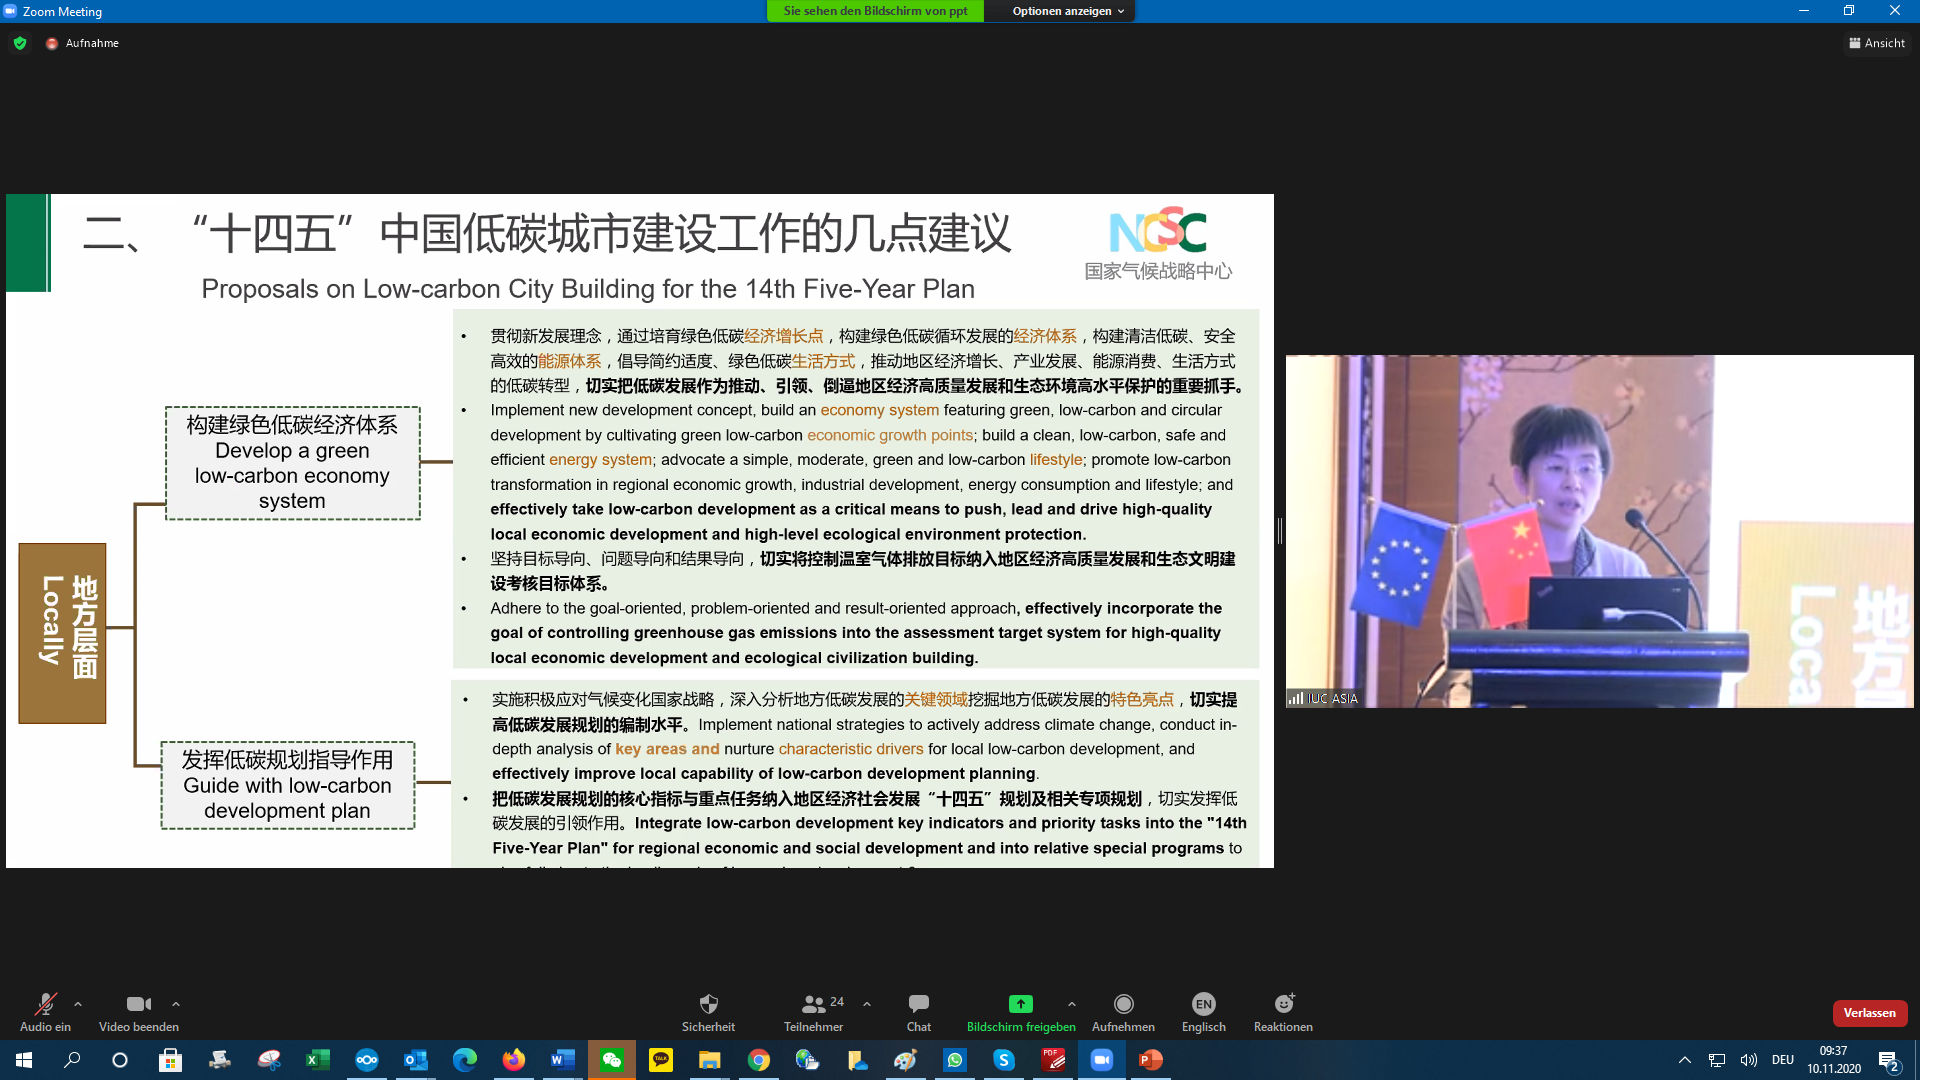
Task: Open the Sicherheit shield icon
Action: [708, 1004]
